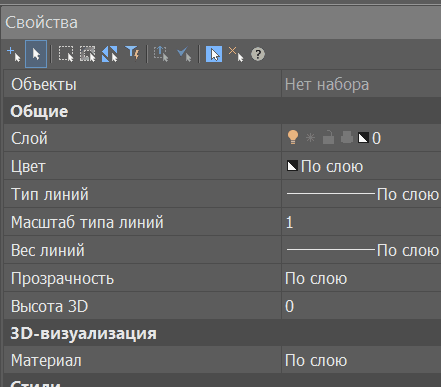Viewport: 441px width, 387px height.
Task: Open quick select filter with lightning icon
Action: point(133,53)
